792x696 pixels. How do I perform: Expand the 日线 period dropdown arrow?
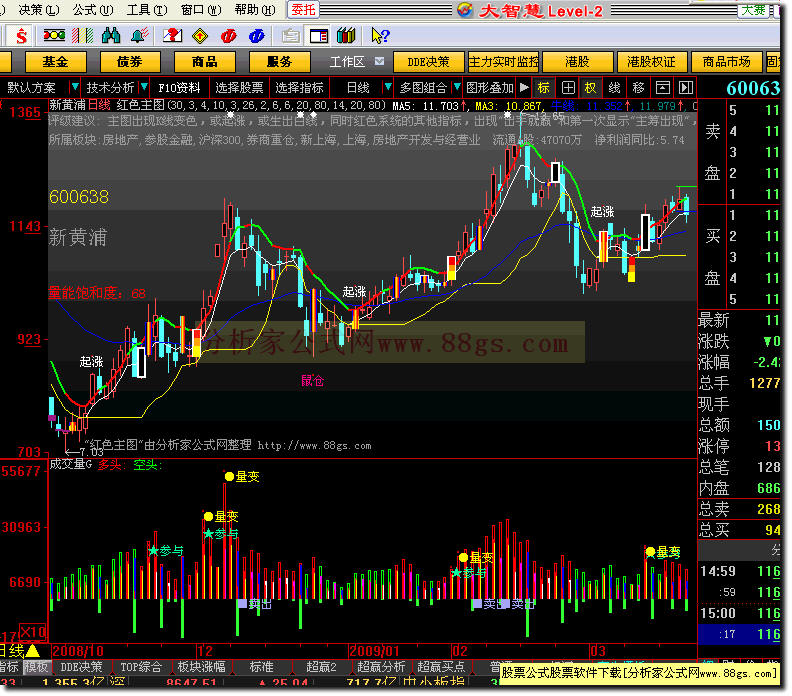point(388,87)
